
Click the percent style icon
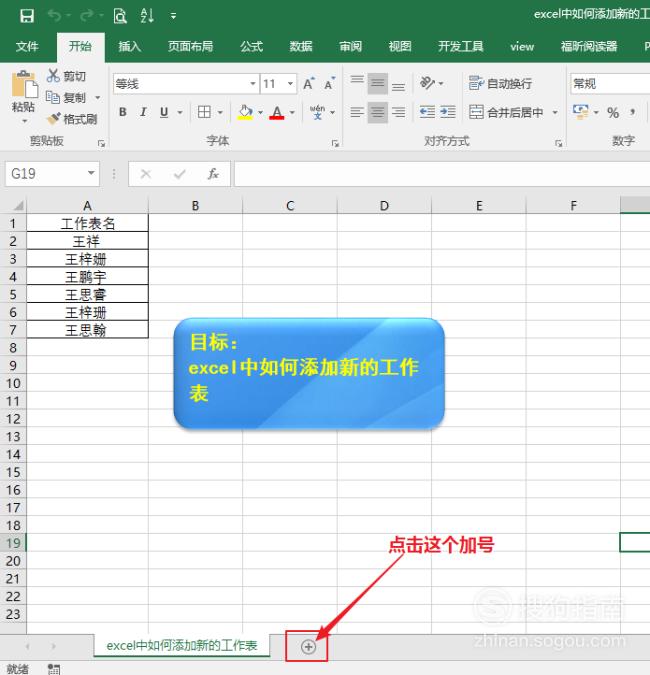[x=613, y=112]
